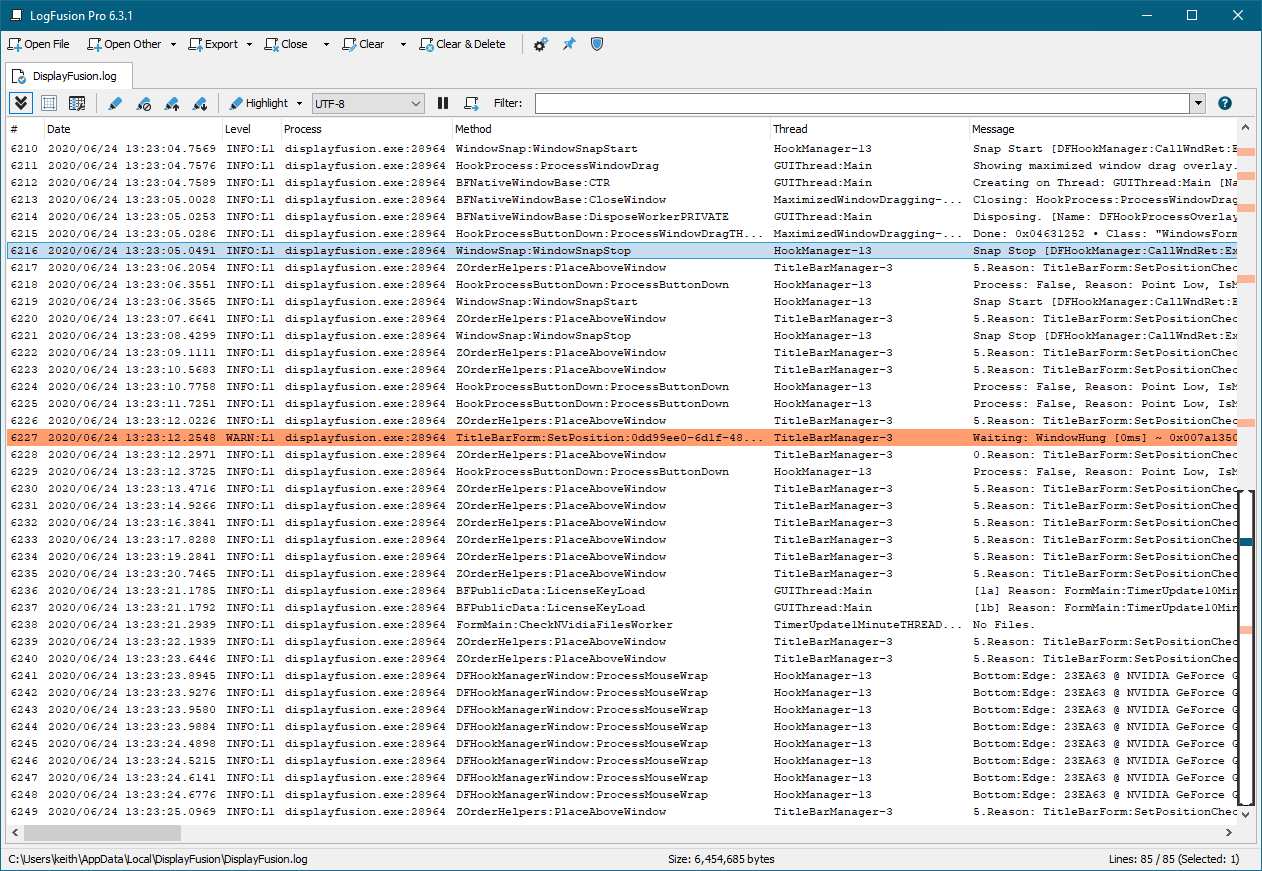The height and width of the screenshot is (871, 1262).
Task: Open the settings gear icon
Action: pos(540,44)
